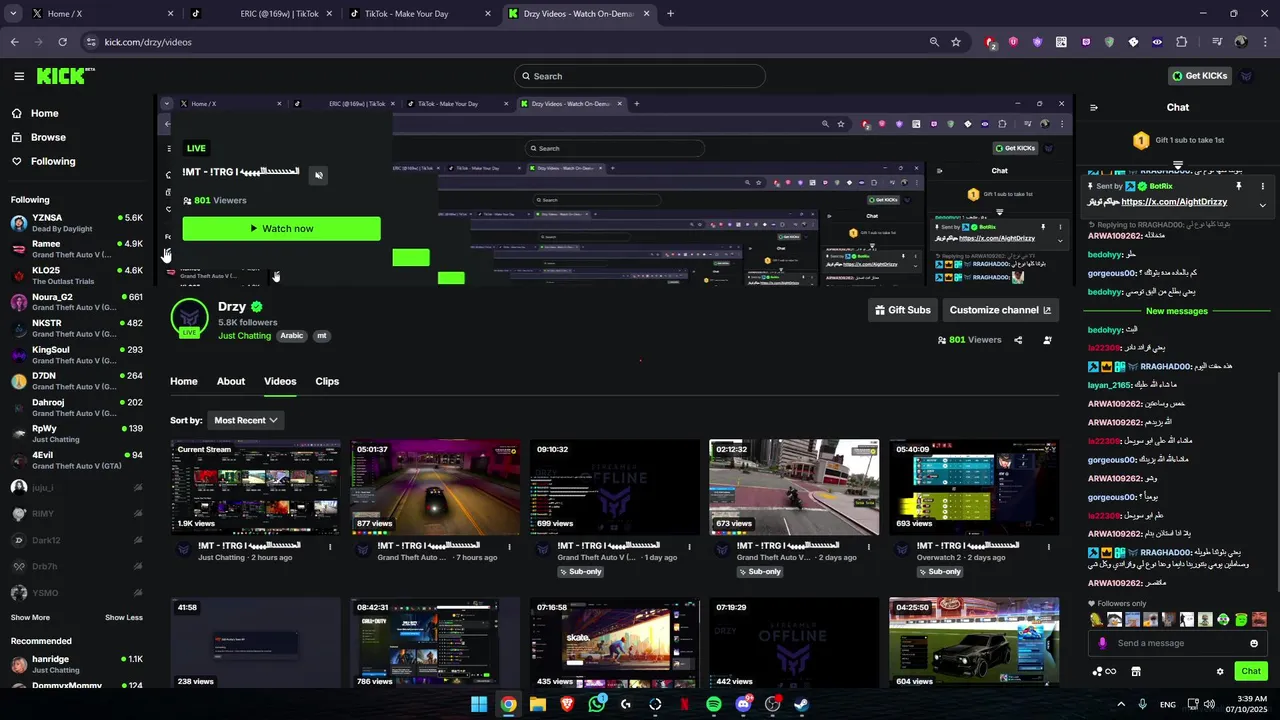Open options menu for 05:01:37 video
Image resolution: width=1280 pixels, height=720 pixels.
tap(510, 547)
